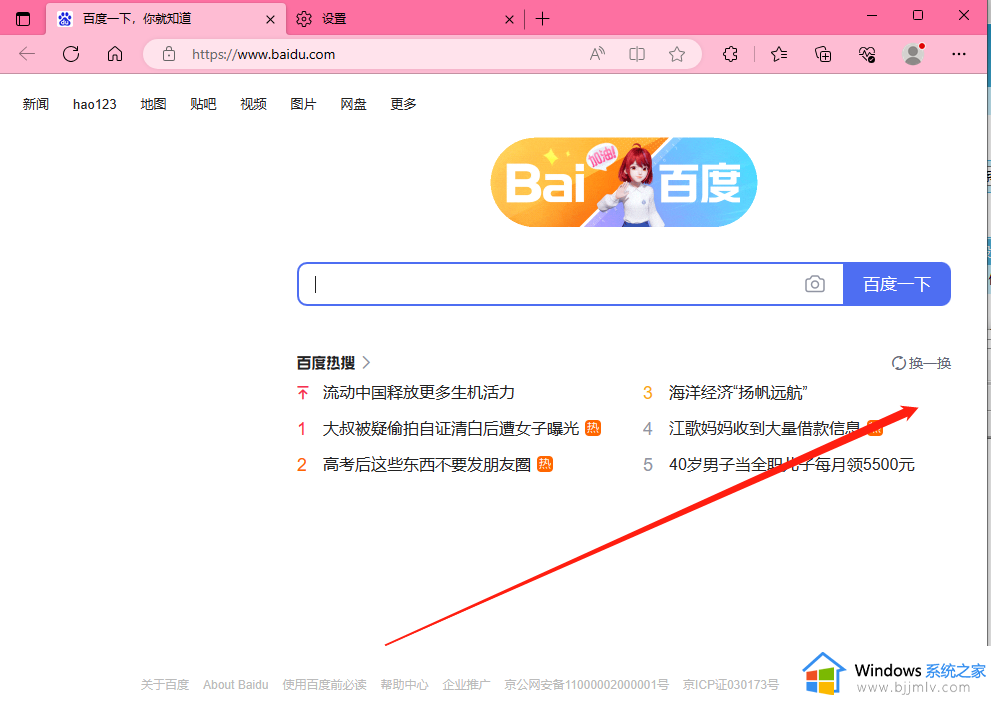Click the 百度一下 search button
Image resolution: width=991 pixels, height=701 pixels.
897,284
